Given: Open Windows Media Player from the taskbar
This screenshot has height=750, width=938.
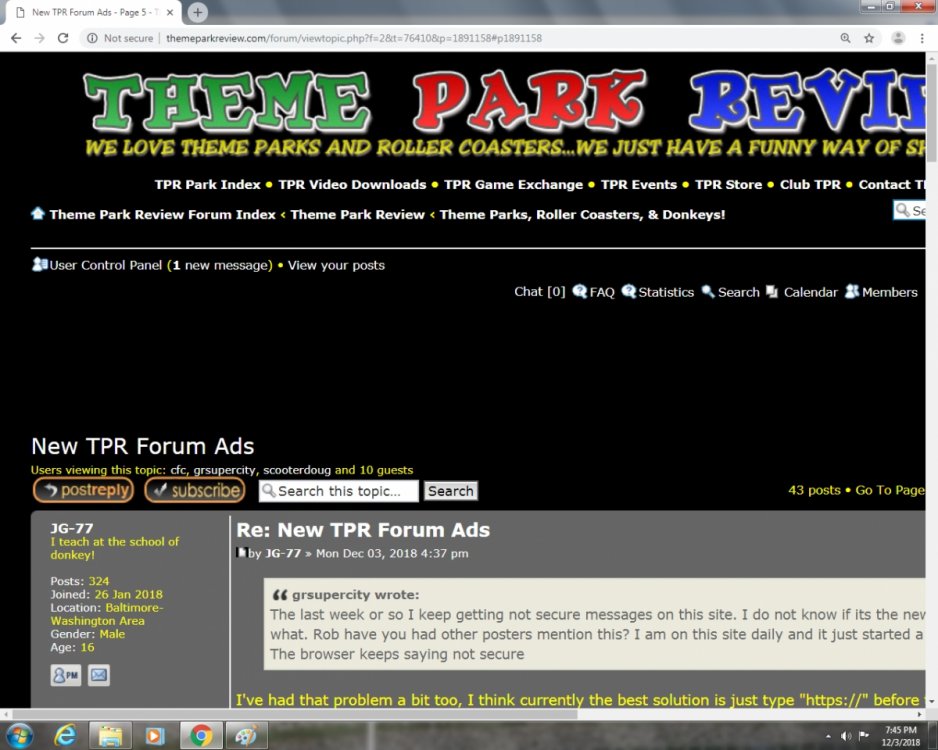Looking at the screenshot, I should click(153, 735).
